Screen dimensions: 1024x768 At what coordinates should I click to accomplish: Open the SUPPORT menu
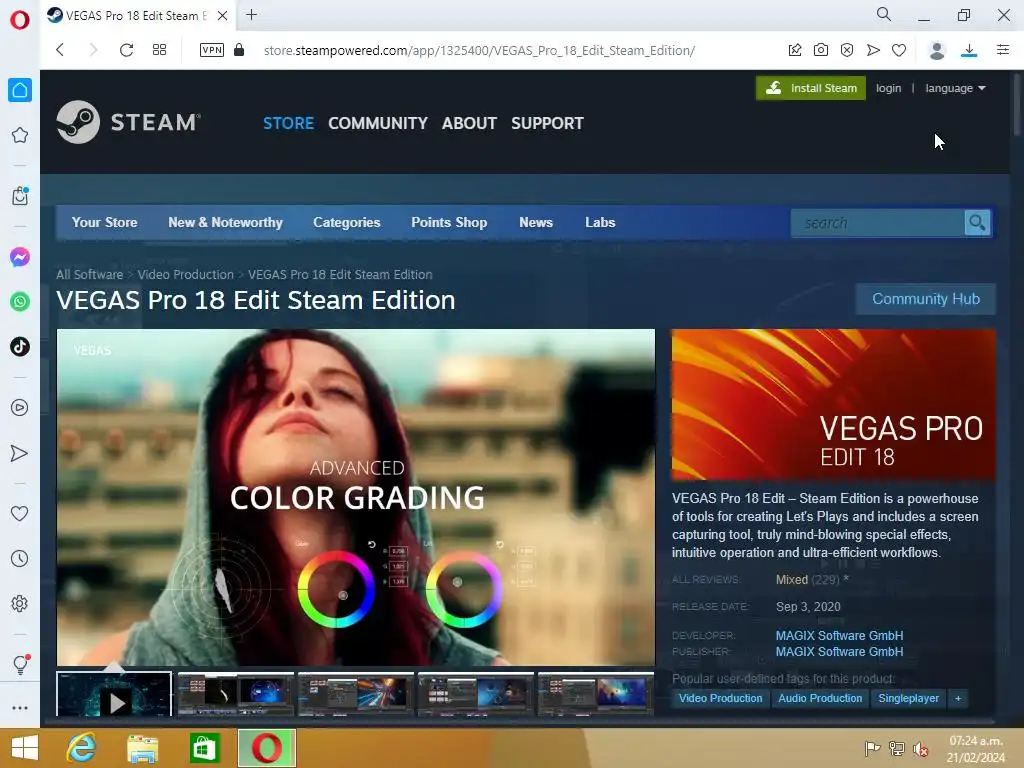click(547, 123)
